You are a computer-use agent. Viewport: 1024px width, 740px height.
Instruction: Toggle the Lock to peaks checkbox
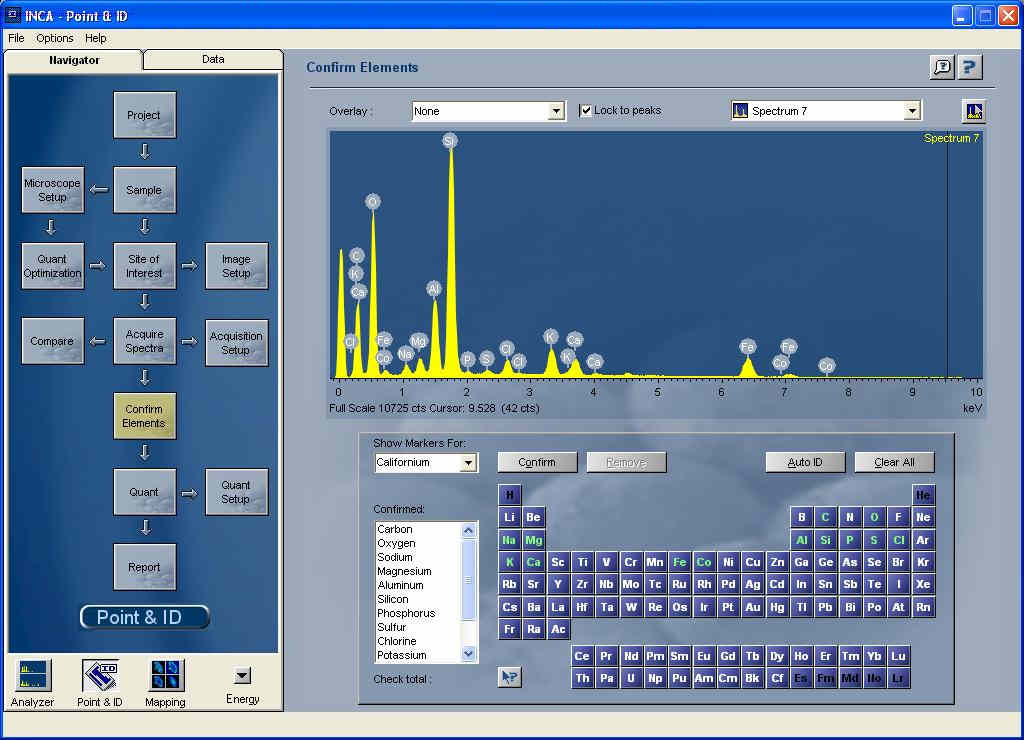tap(587, 111)
